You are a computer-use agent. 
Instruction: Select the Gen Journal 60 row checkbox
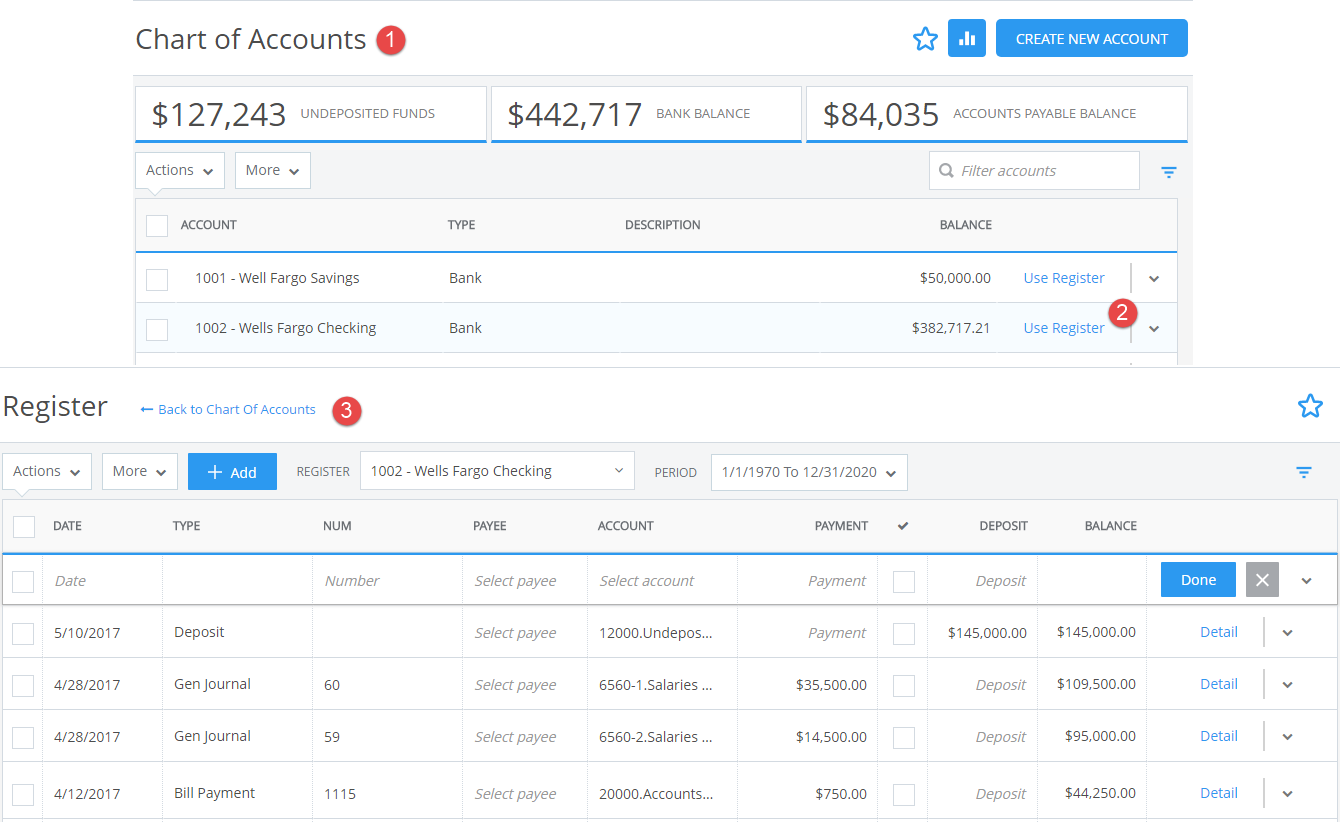point(23,685)
